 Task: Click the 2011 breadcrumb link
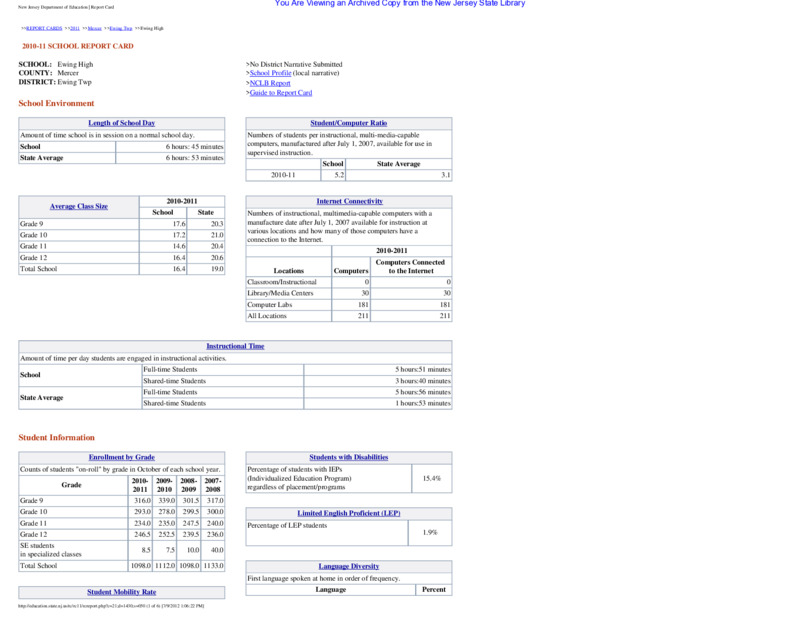point(74,29)
